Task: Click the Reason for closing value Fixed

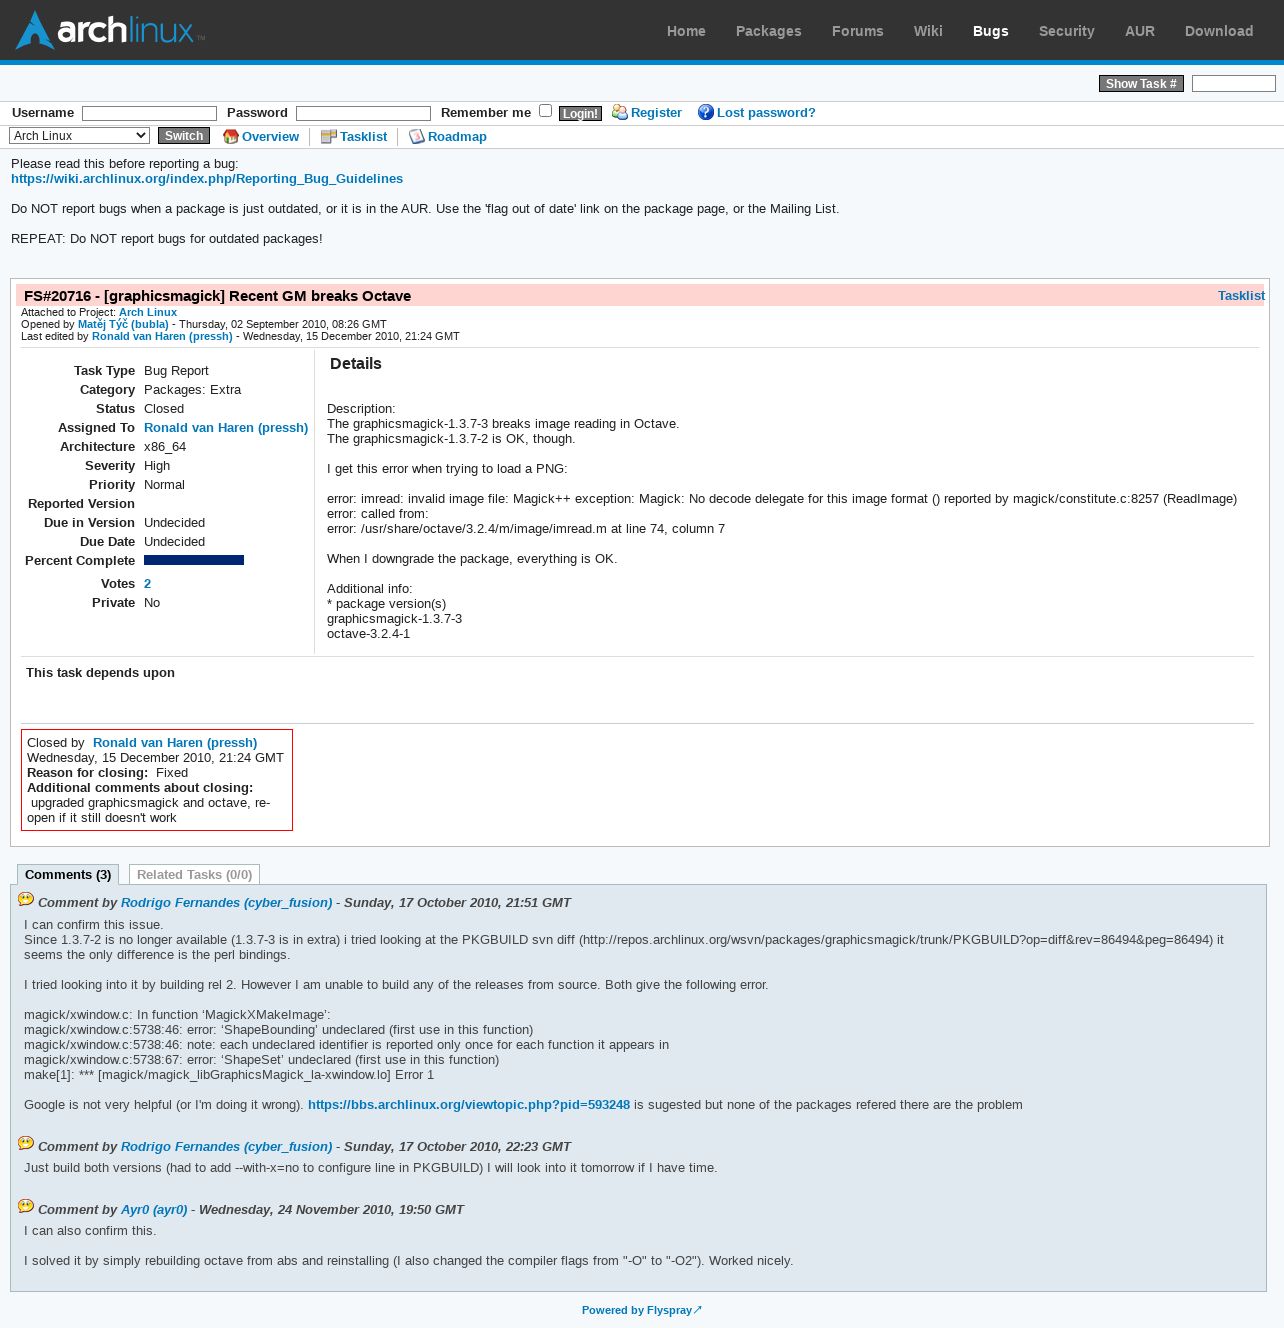Action: click(172, 773)
